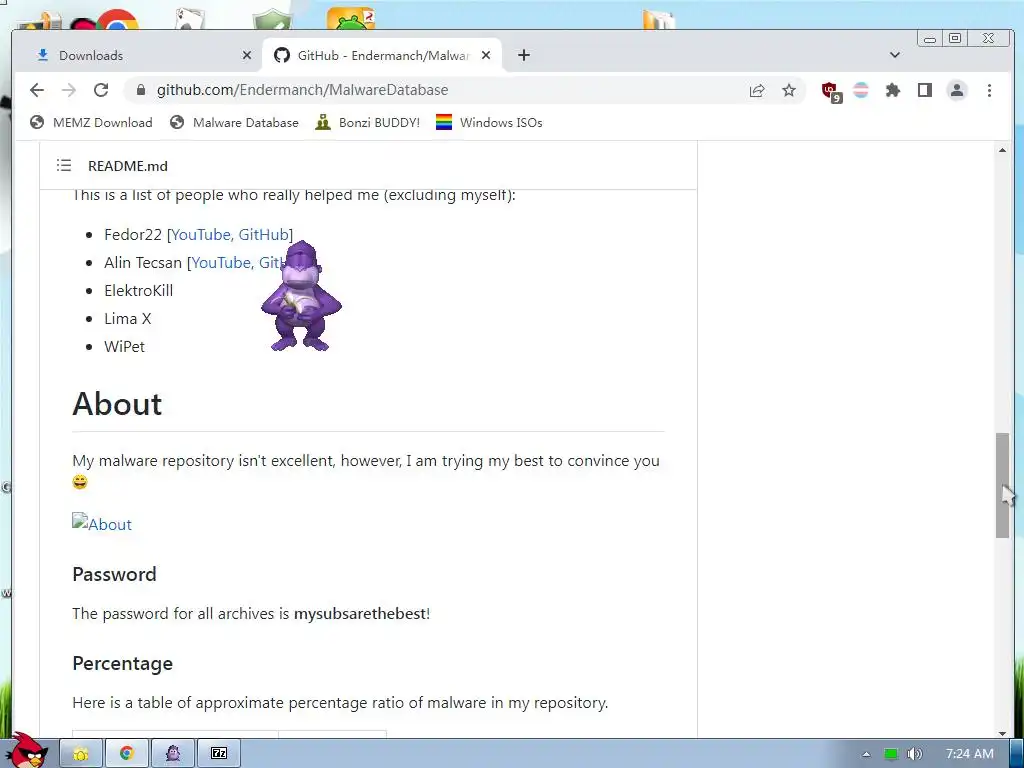Open the Extensions puzzle menu

[x=893, y=90]
